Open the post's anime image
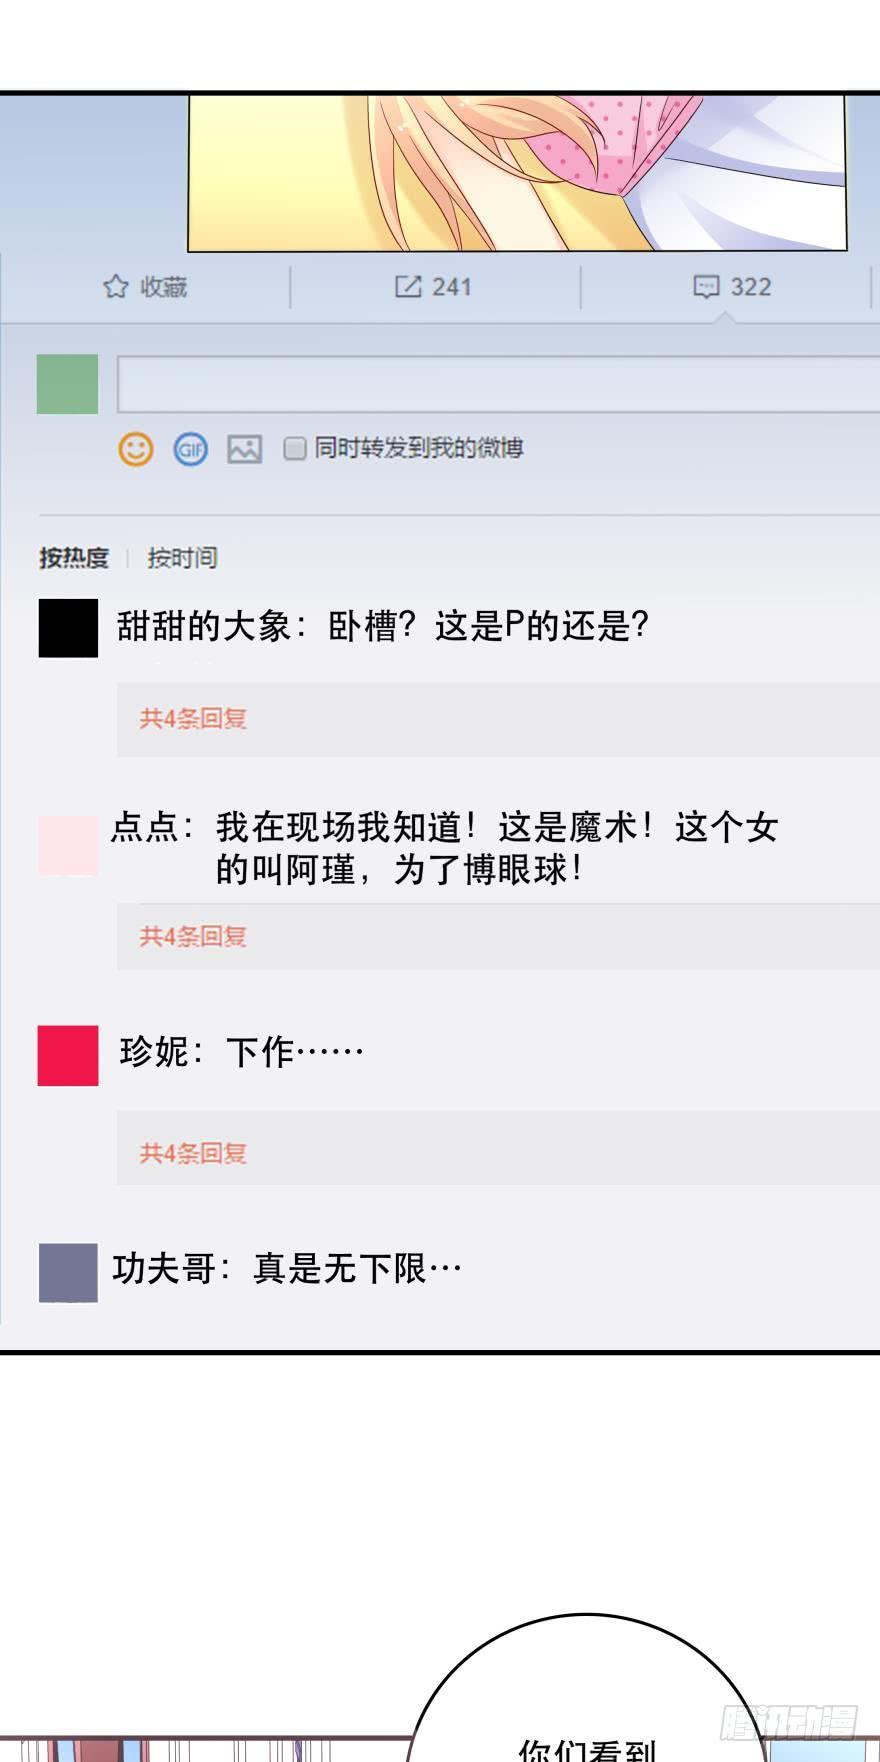This screenshot has width=880, height=1762. click(x=517, y=172)
